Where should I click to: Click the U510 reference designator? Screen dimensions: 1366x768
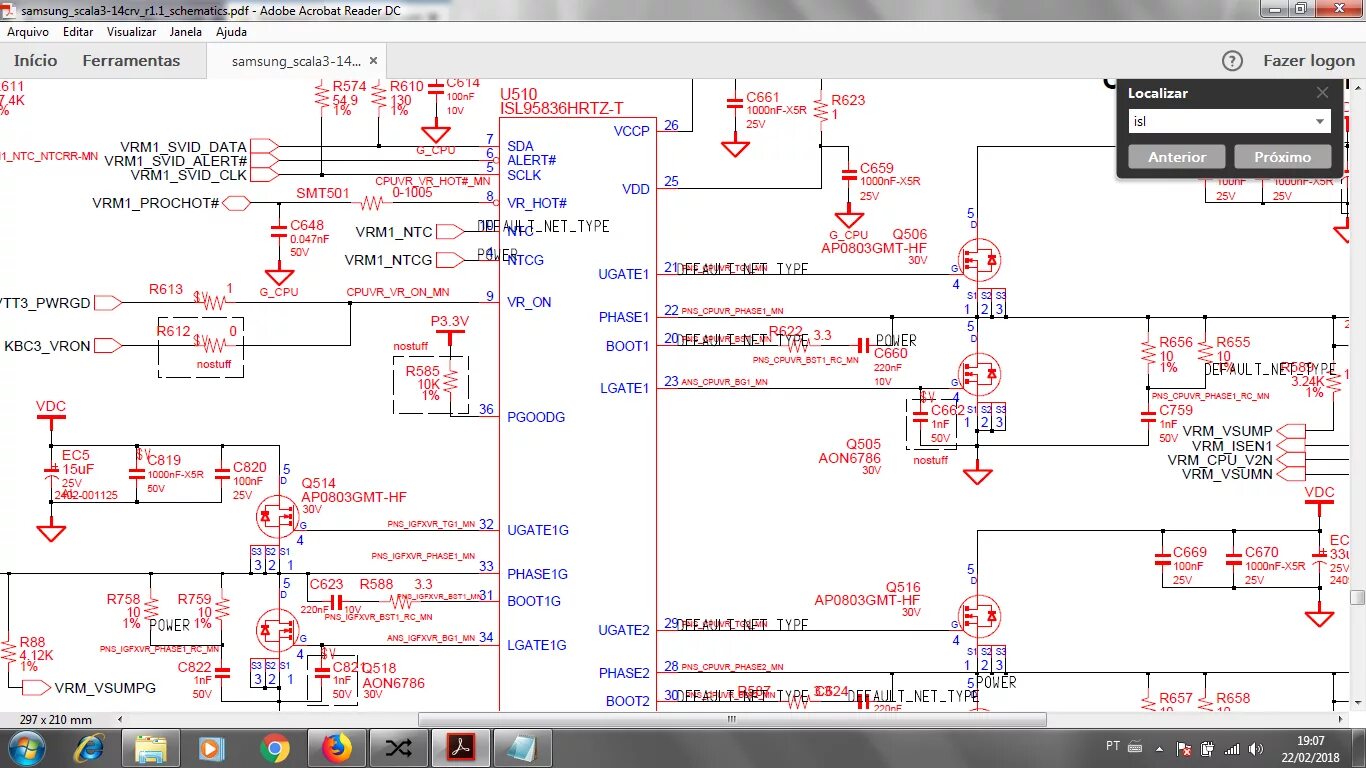518,94
